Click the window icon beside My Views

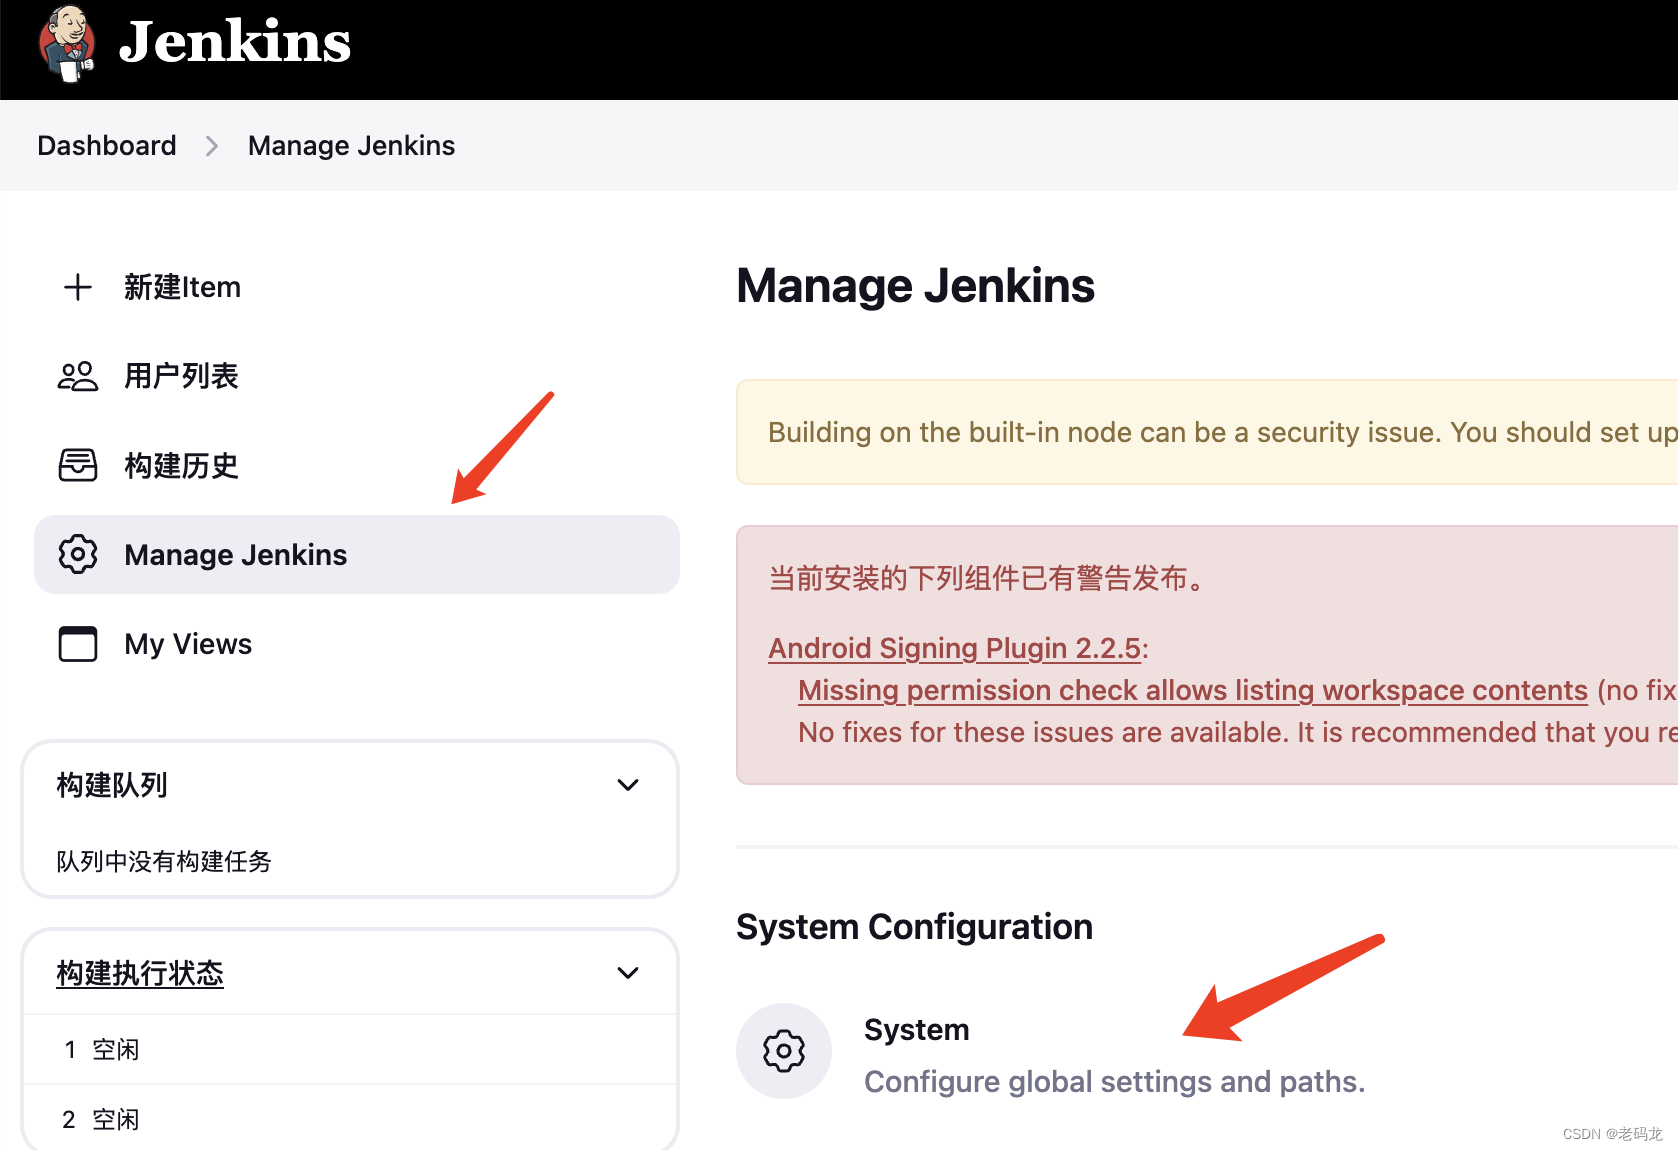pyautogui.click(x=78, y=644)
